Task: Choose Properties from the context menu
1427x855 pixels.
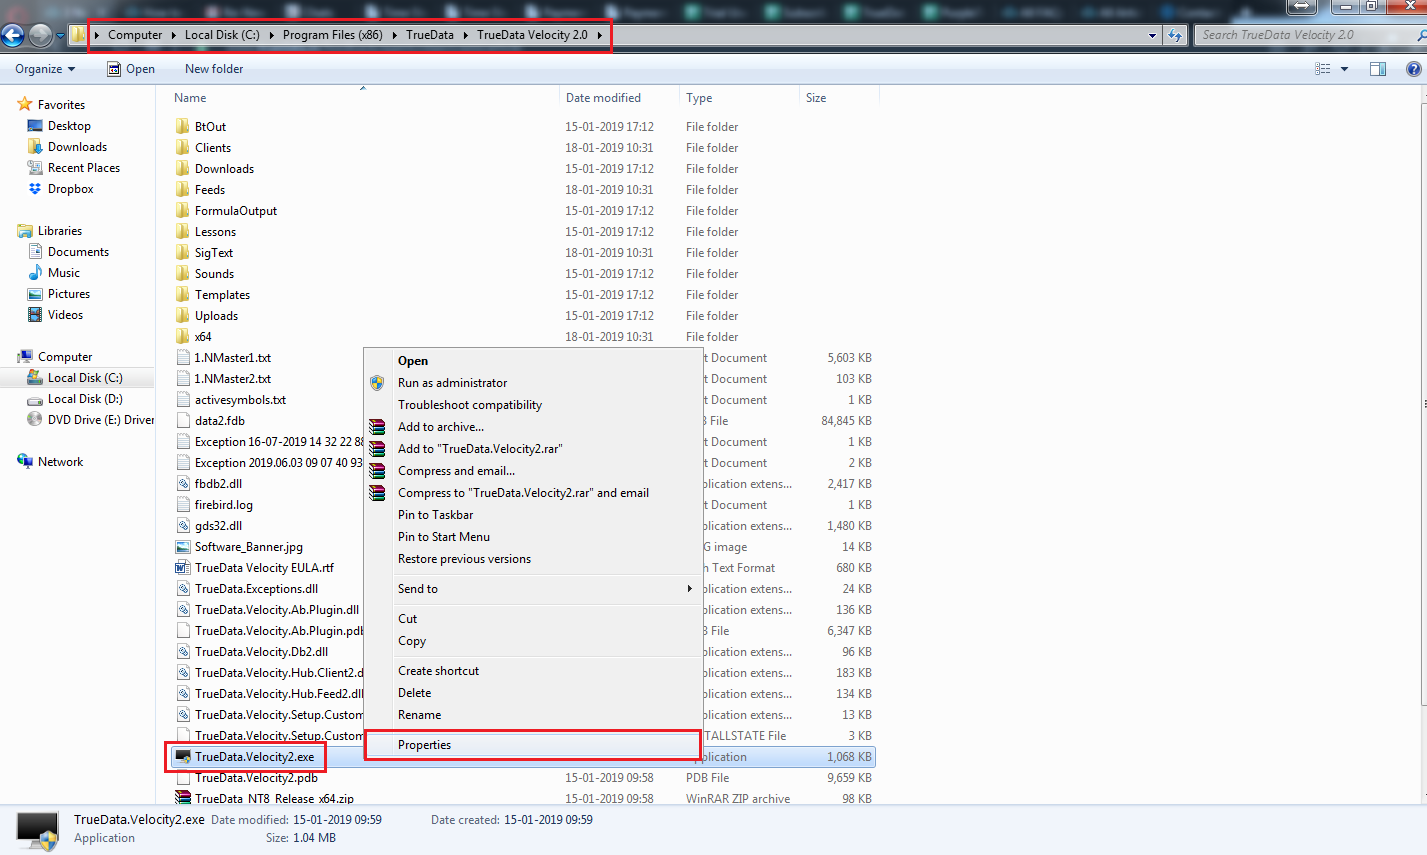Action: pyautogui.click(x=532, y=745)
